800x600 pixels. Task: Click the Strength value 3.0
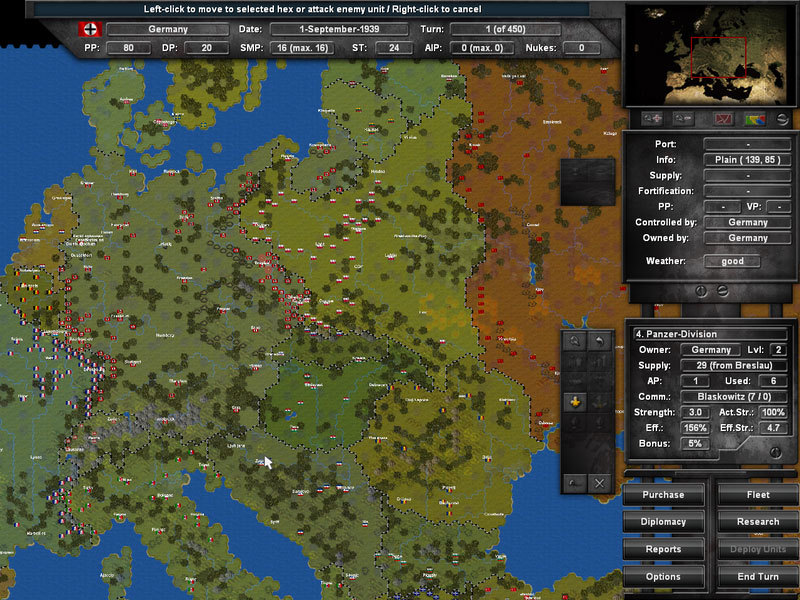(695, 412)
